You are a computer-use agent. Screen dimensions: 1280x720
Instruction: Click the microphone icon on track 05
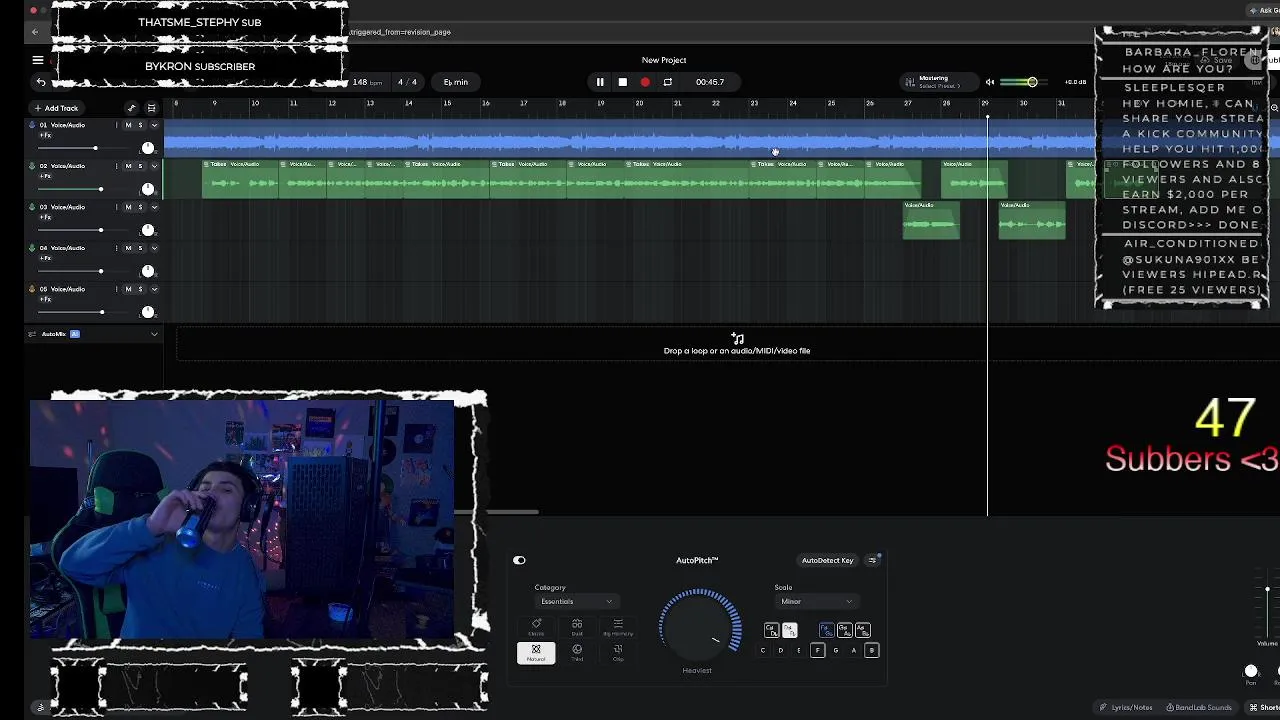click(32, 289)
